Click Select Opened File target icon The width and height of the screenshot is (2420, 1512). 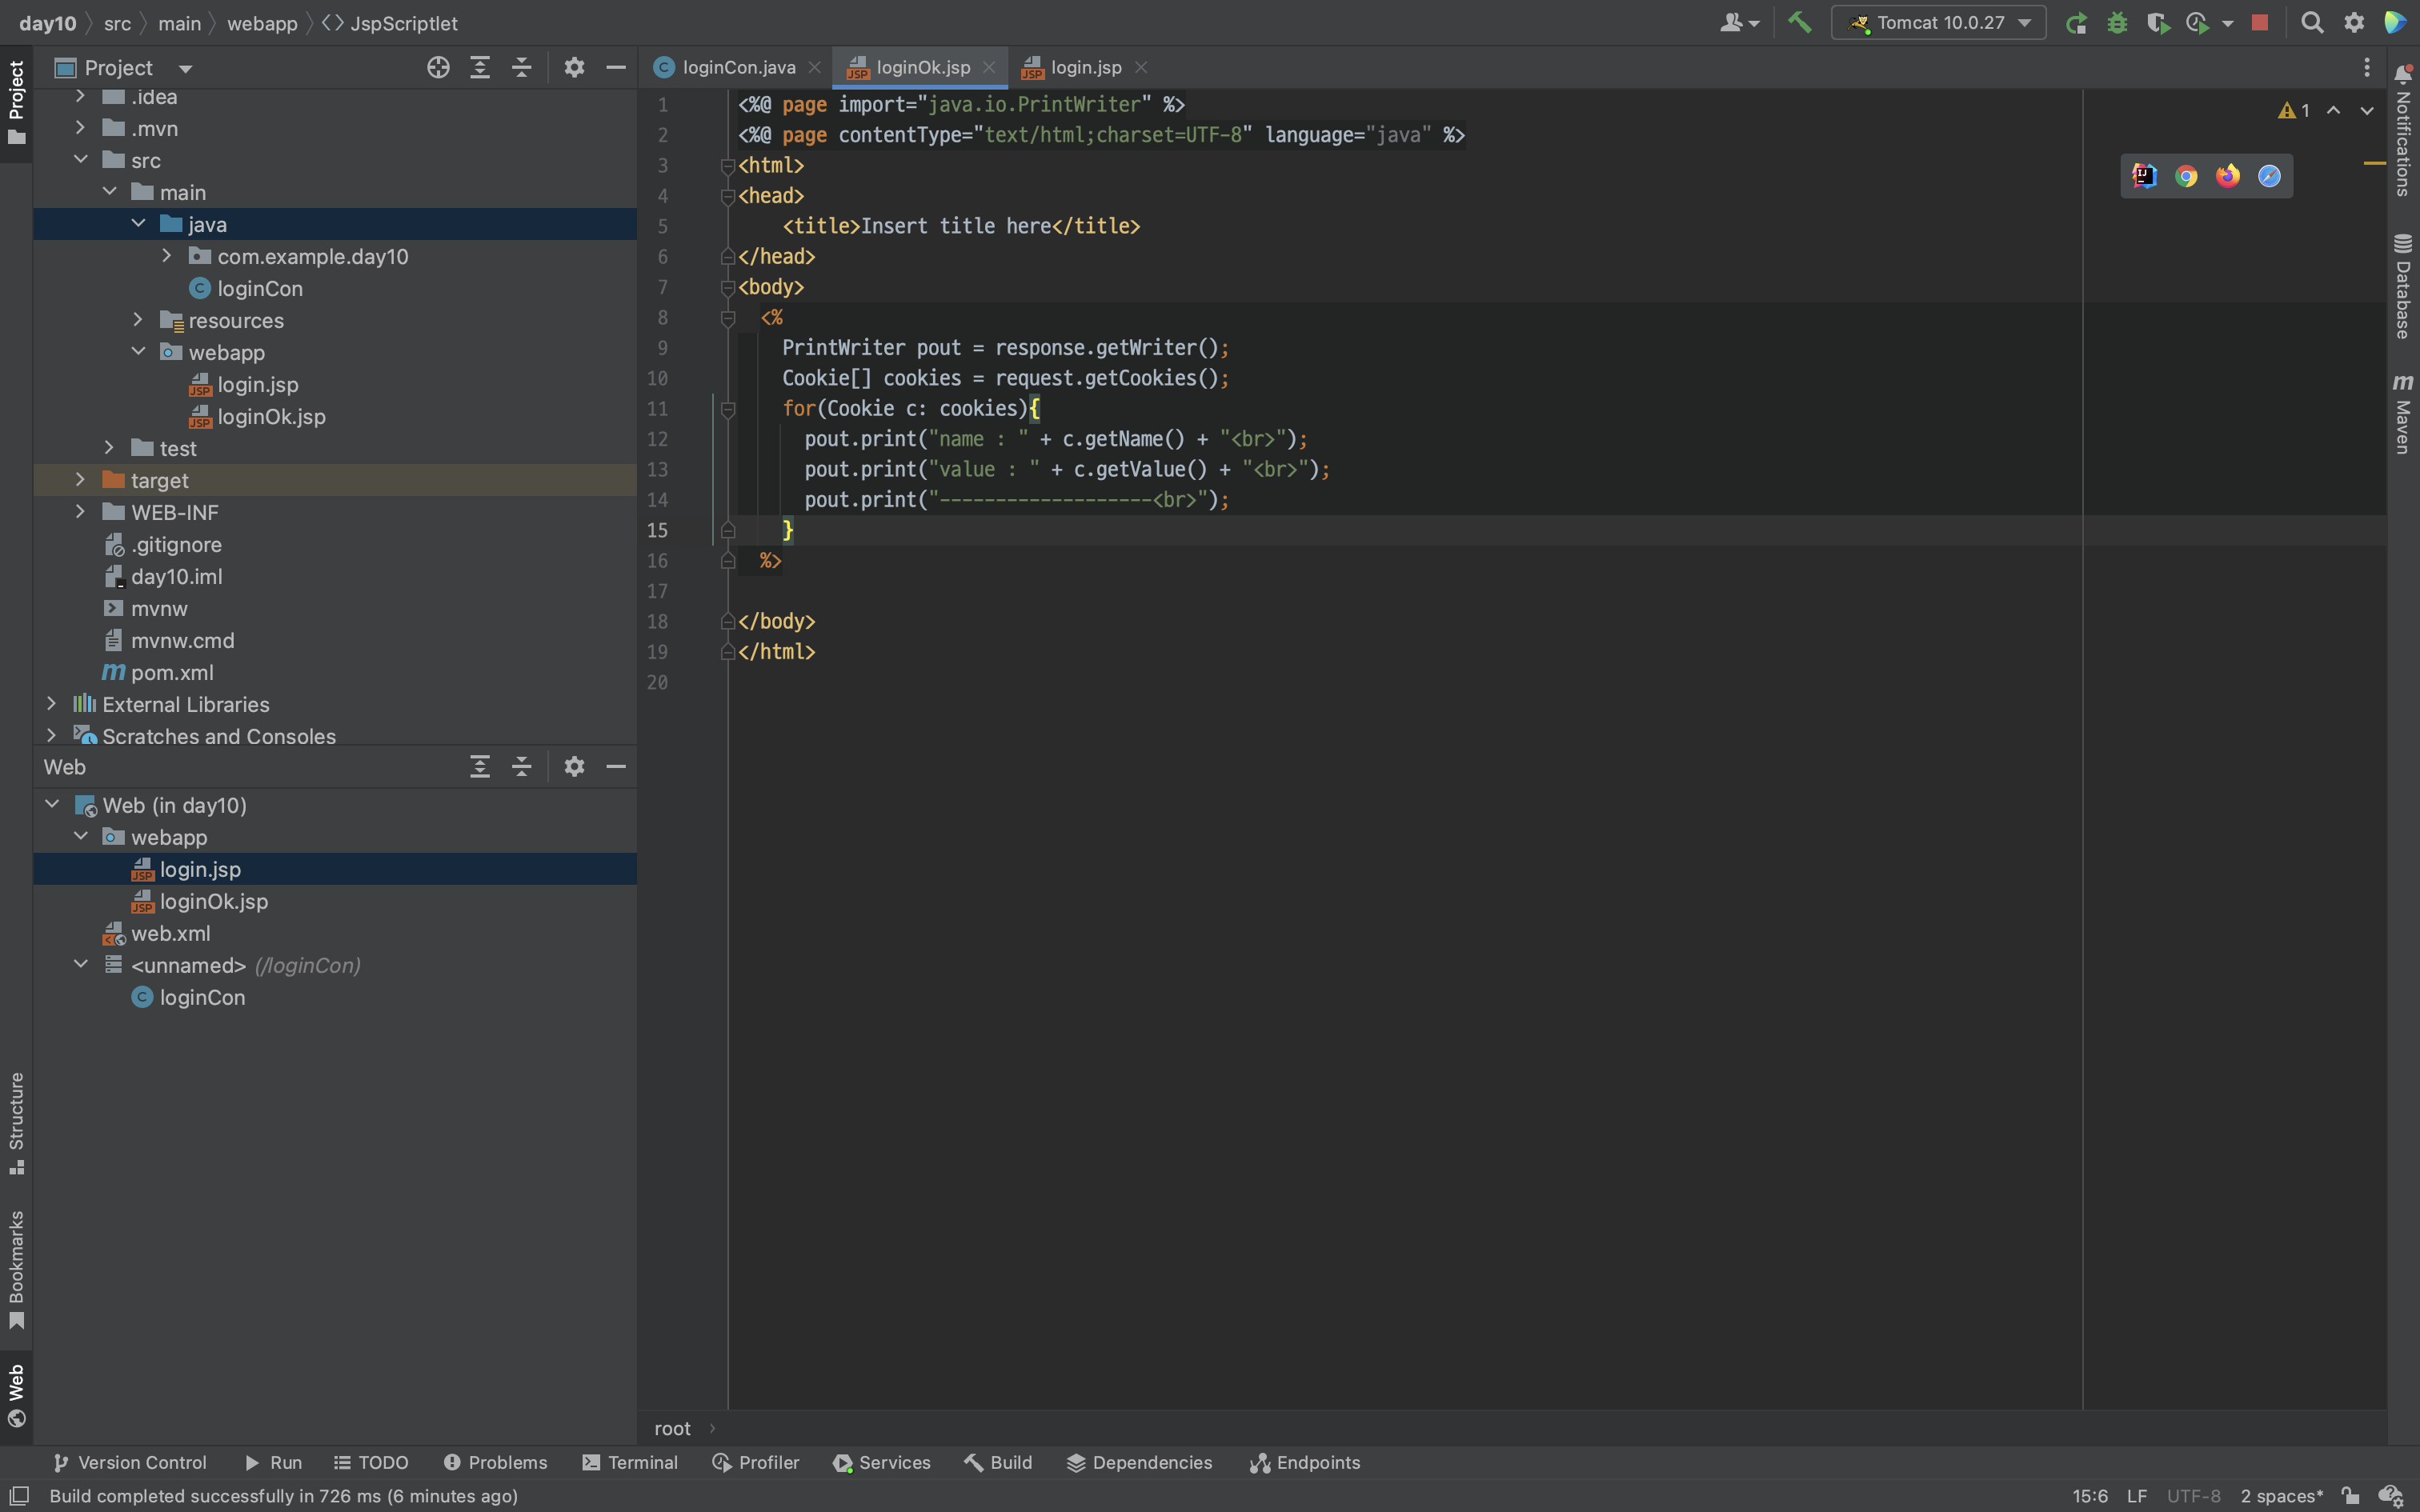coord(438,67)
